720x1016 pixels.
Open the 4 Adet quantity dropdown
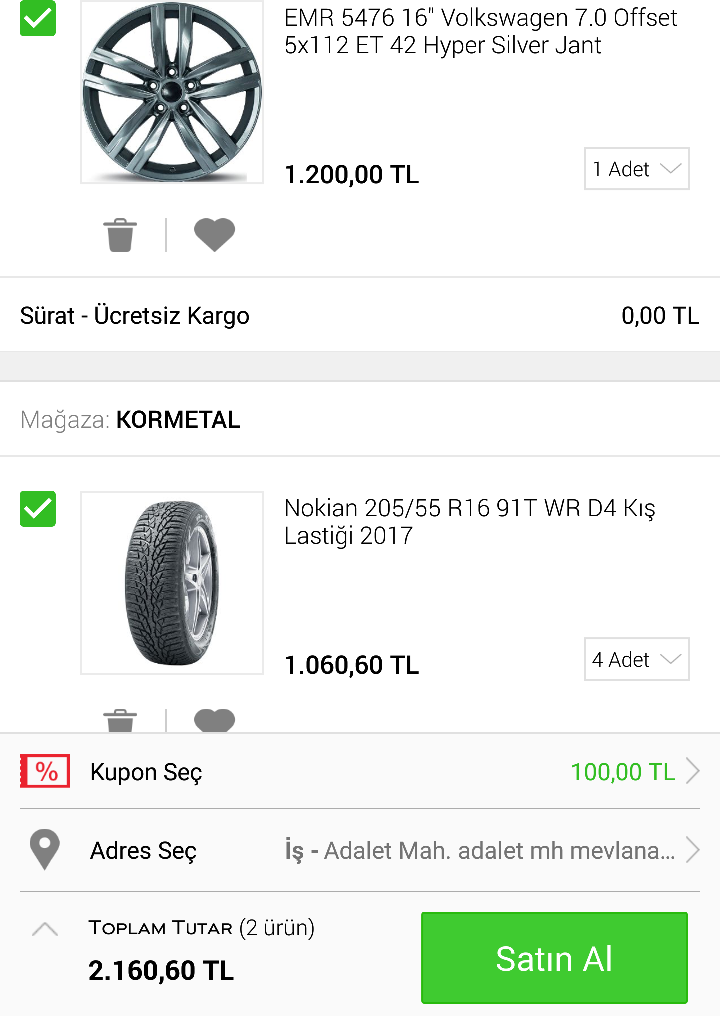pos(636,660)
